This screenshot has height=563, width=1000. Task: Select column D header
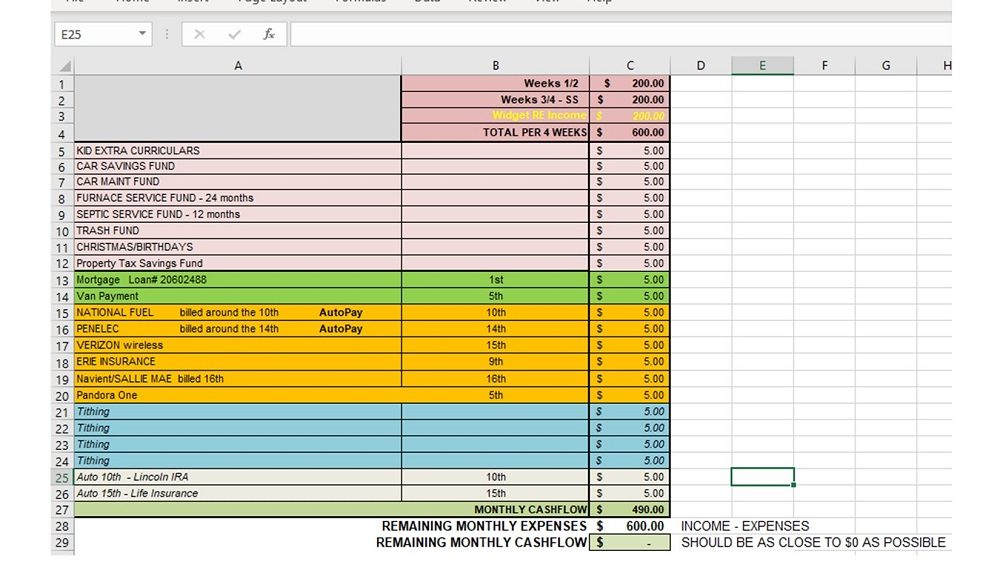point(701,66)
